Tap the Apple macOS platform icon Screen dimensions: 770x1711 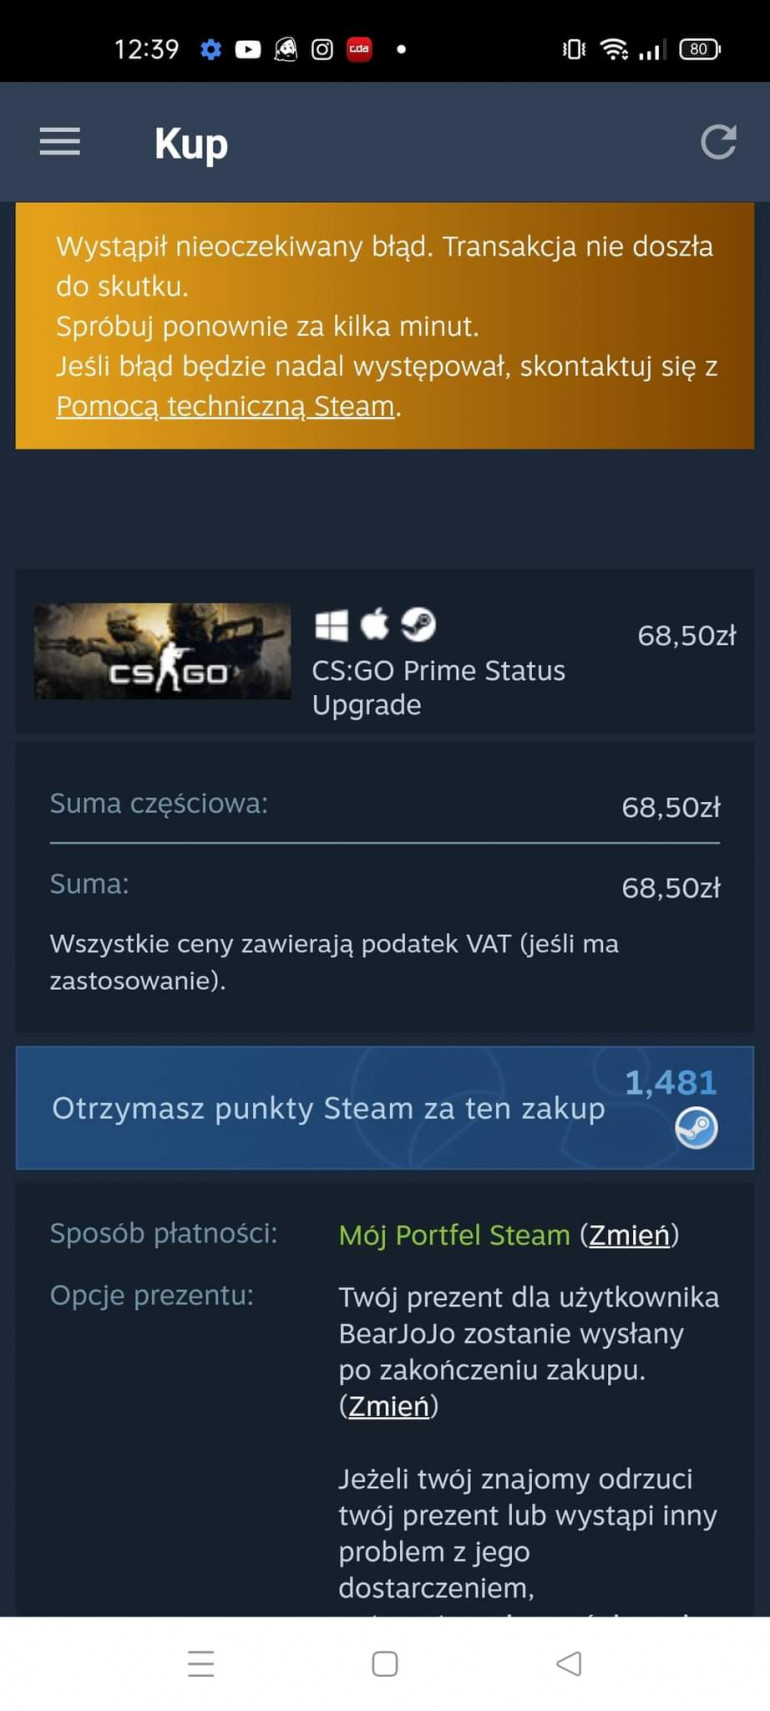(x=375, y=625)
